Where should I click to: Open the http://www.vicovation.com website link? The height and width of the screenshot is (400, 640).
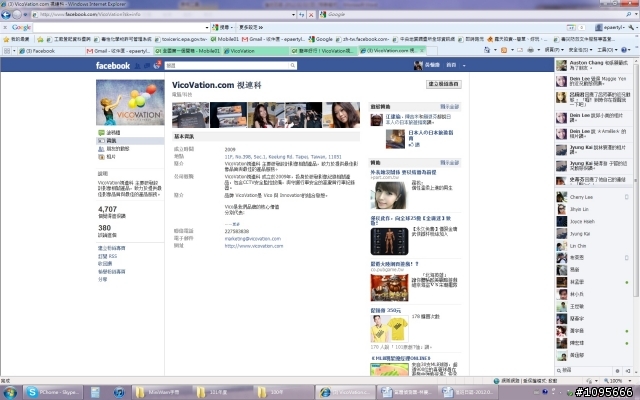coord(253,246)
